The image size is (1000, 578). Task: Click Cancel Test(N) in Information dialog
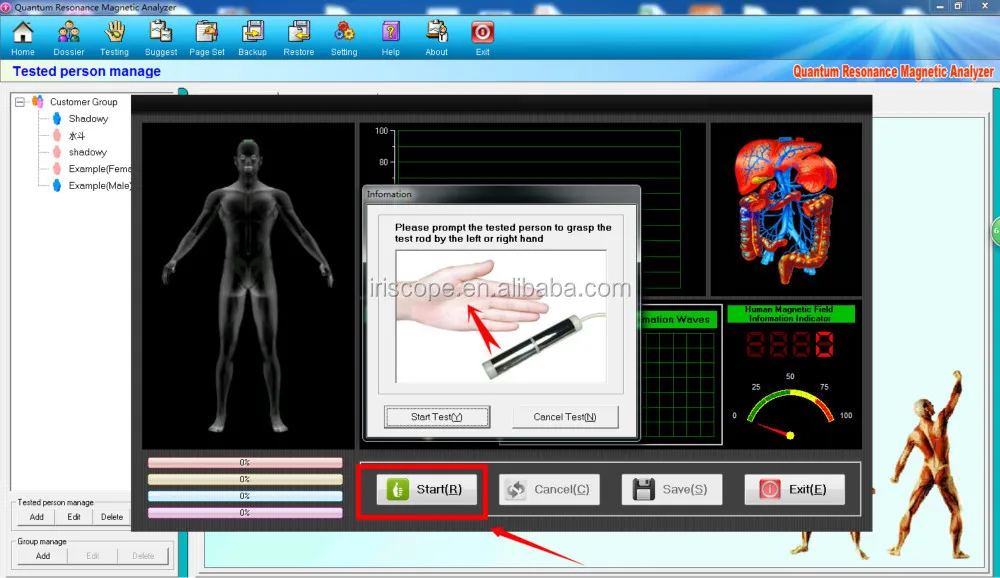565,417
